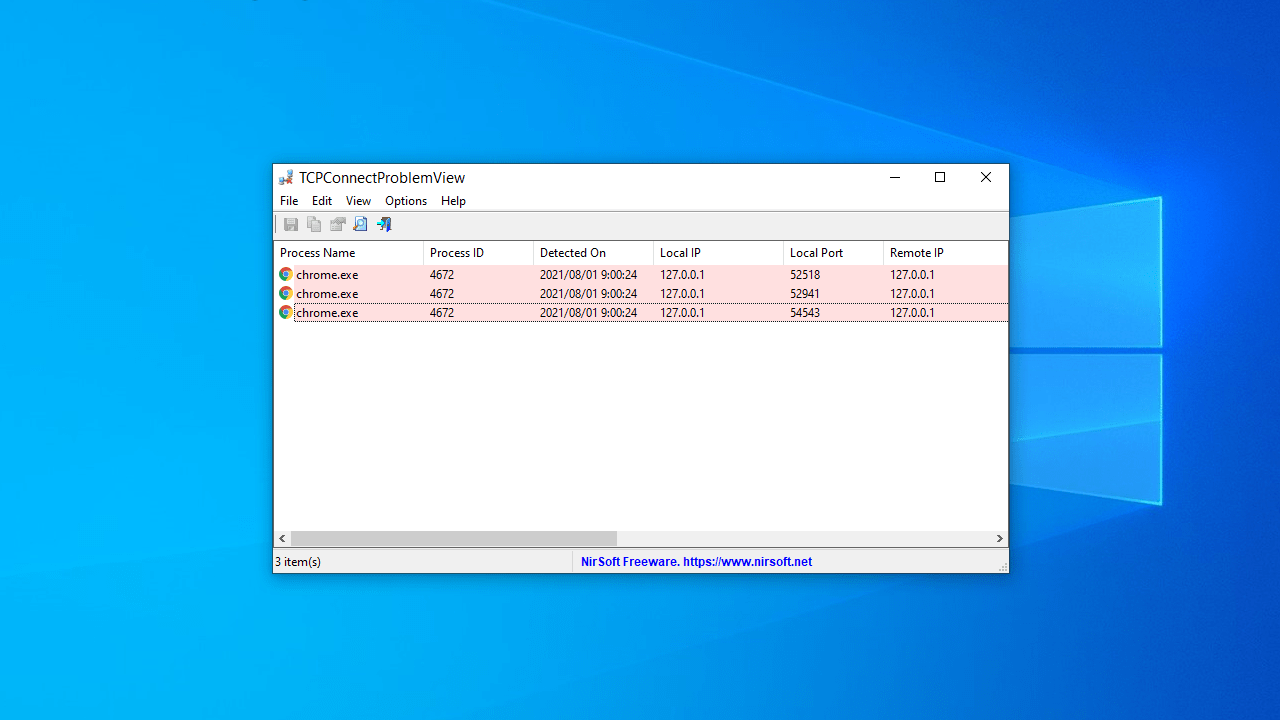The image size is (1280, 720).
Task: Open the View menu
Action: (x=358, y=201)
